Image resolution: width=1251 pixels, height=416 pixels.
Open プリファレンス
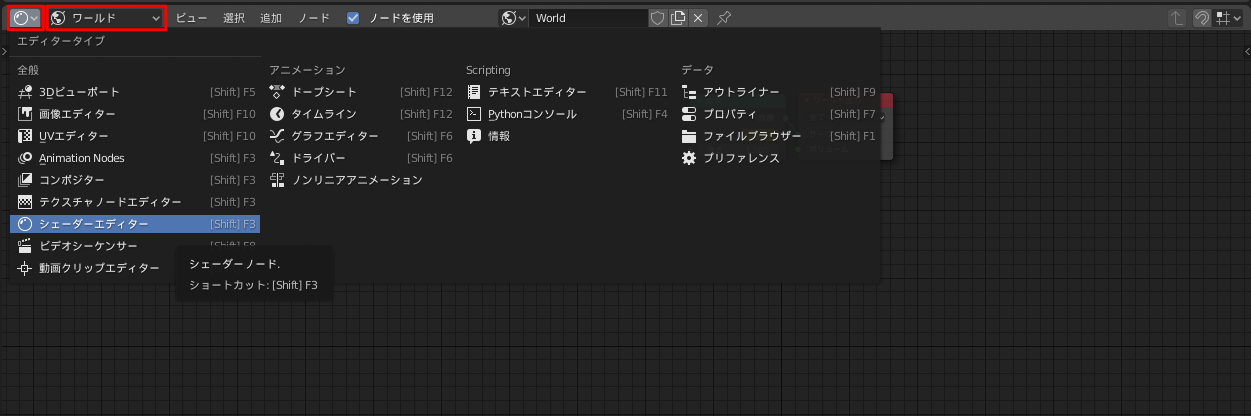[x=778, y=158]
